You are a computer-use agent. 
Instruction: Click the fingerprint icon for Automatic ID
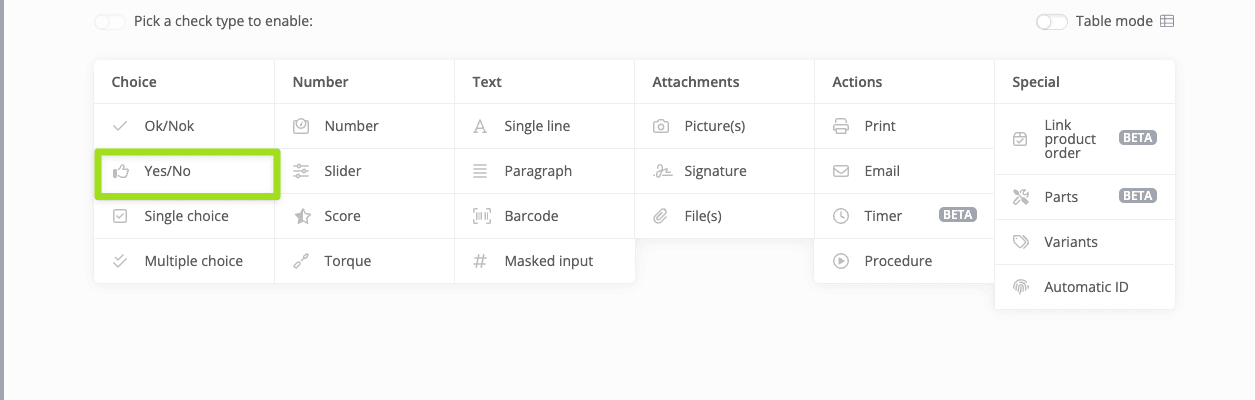pos(1021,287)
